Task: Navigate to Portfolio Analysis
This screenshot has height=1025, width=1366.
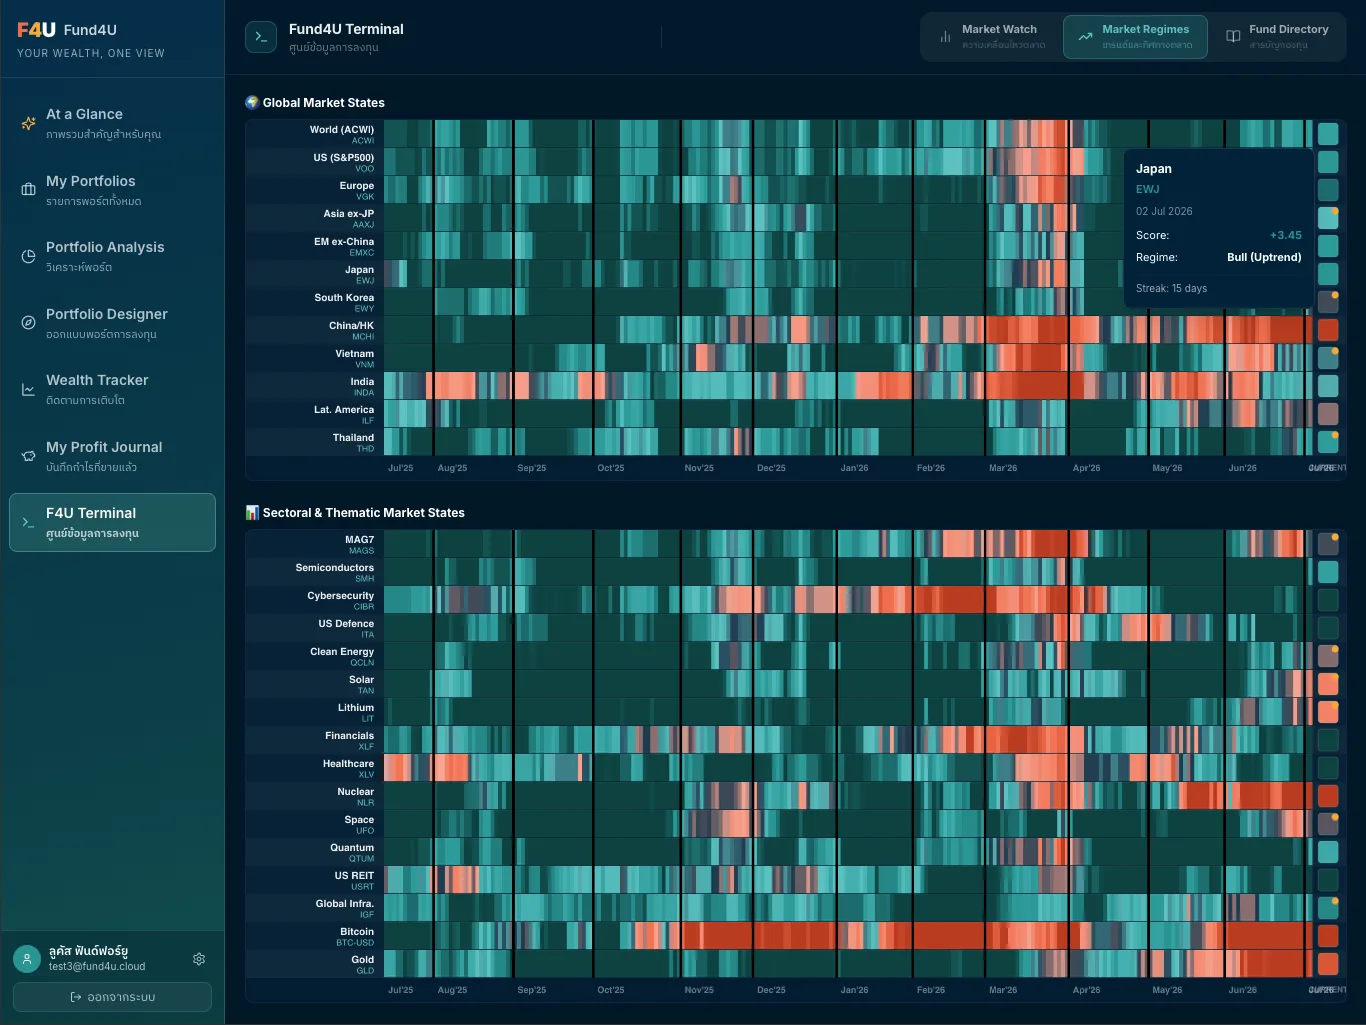Action: 112,256
